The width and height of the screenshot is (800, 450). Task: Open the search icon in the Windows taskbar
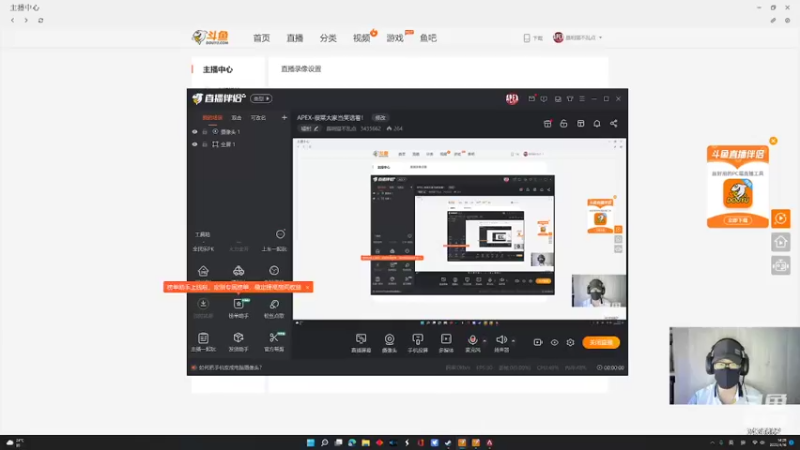tap(324, 442)
